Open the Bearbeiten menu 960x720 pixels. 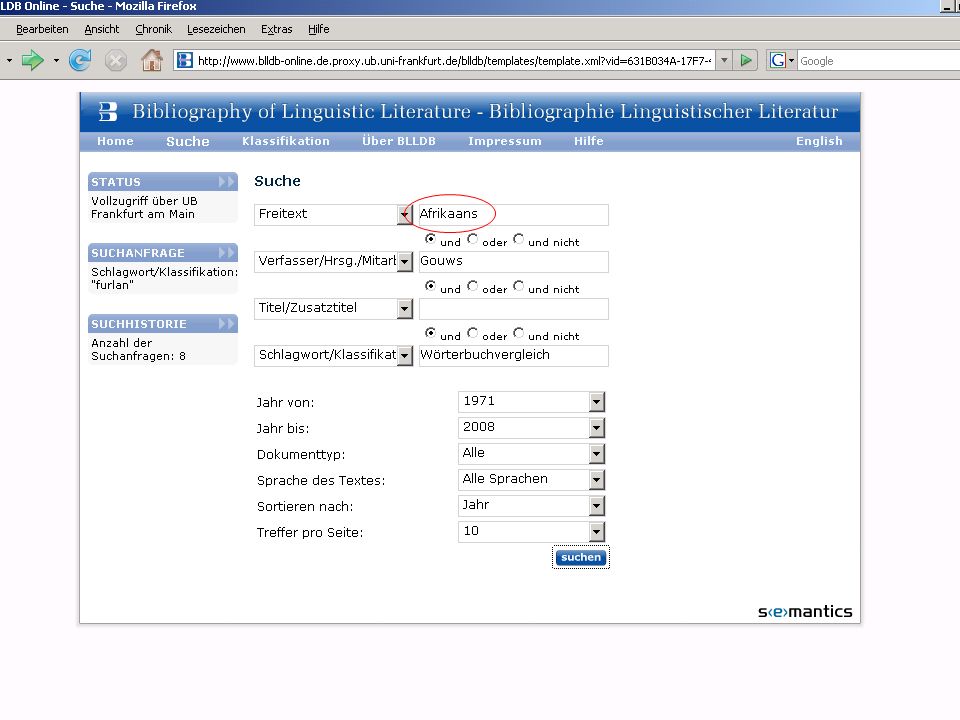[42, 29]
